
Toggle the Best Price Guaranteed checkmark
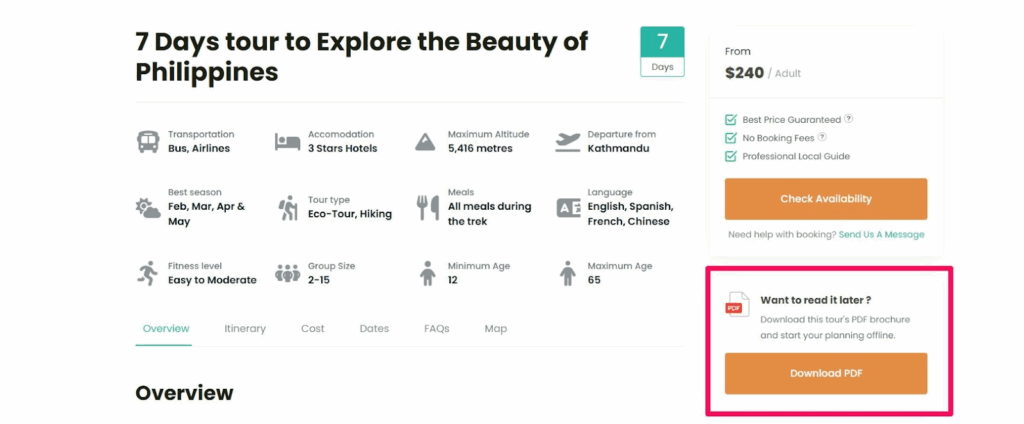coord(730,119)
